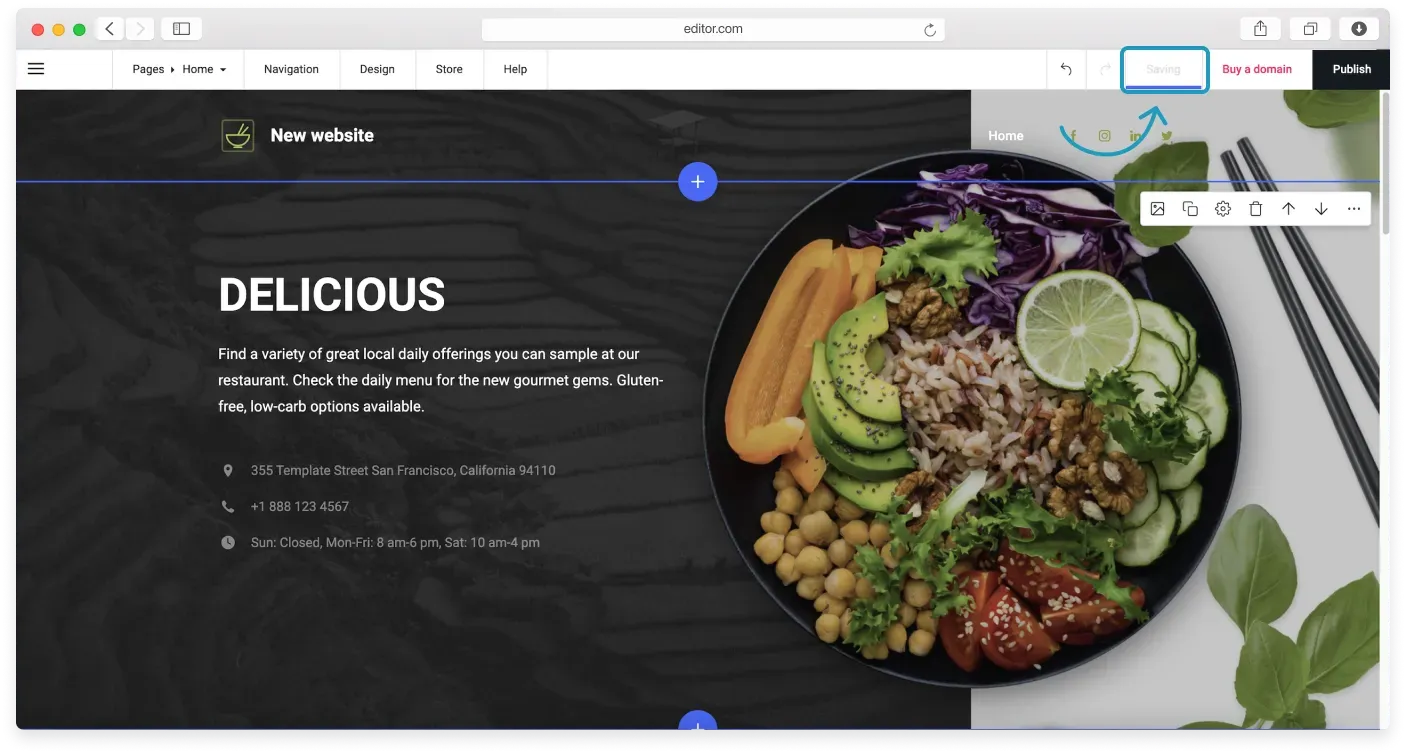This screenshot has width=1406, height=754.
Task: Show all browser tabs overview
Action: point(1310,29)
